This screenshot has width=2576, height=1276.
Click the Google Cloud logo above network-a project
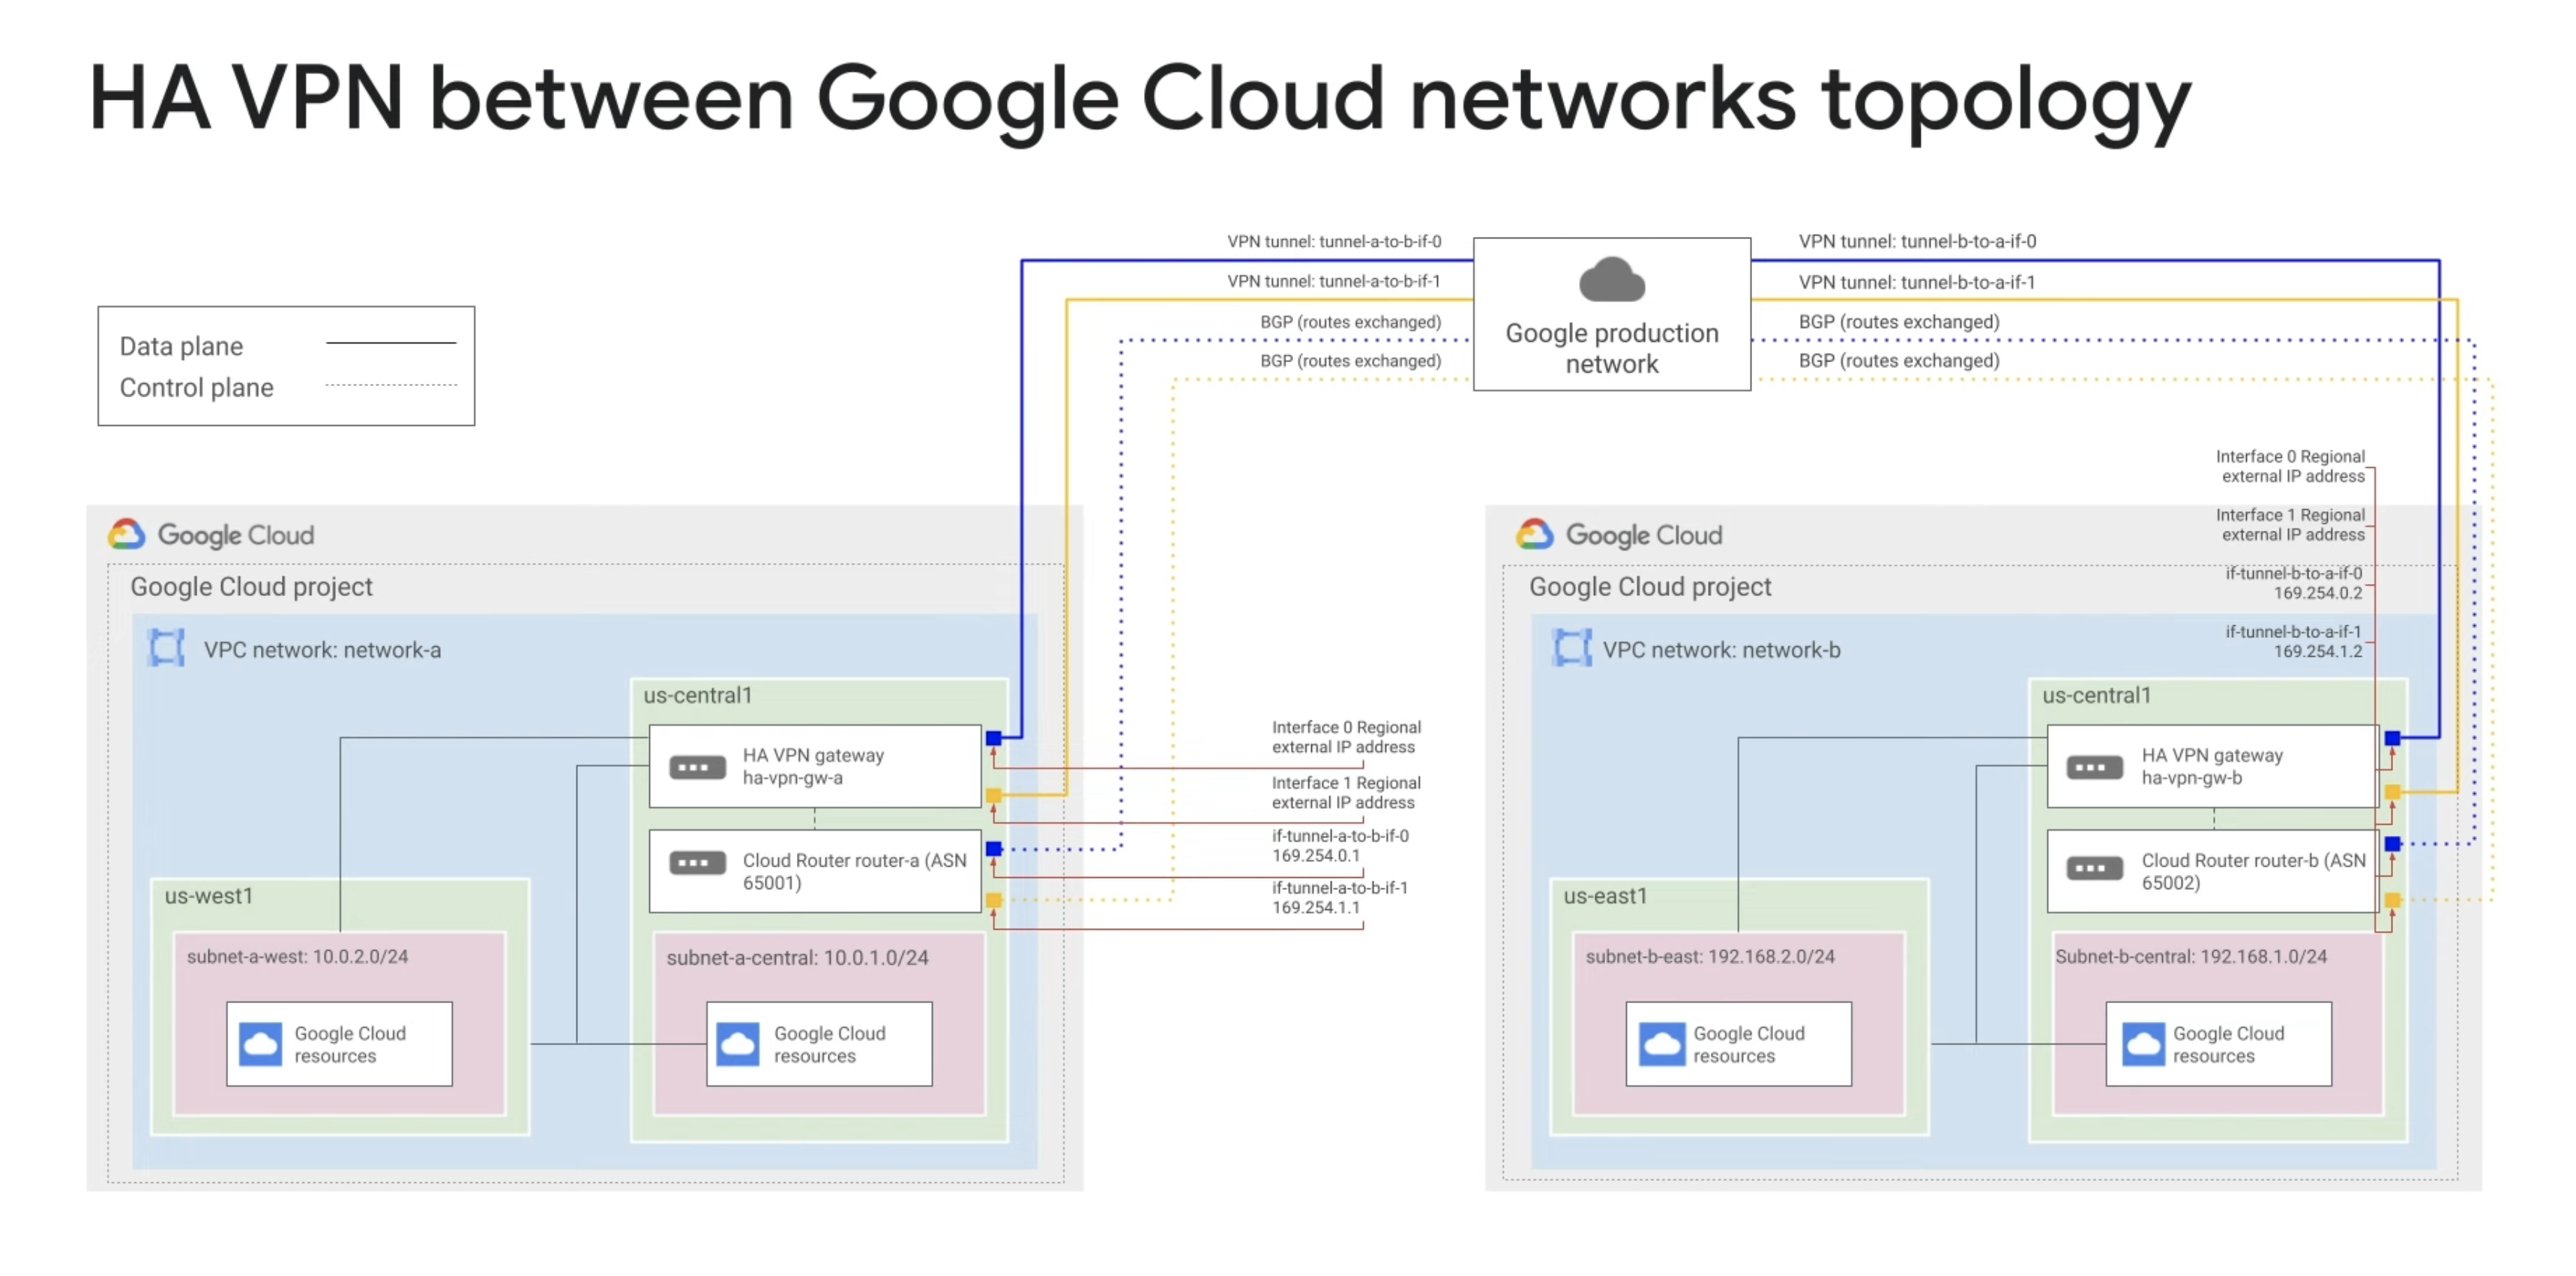tap(211, 535)
